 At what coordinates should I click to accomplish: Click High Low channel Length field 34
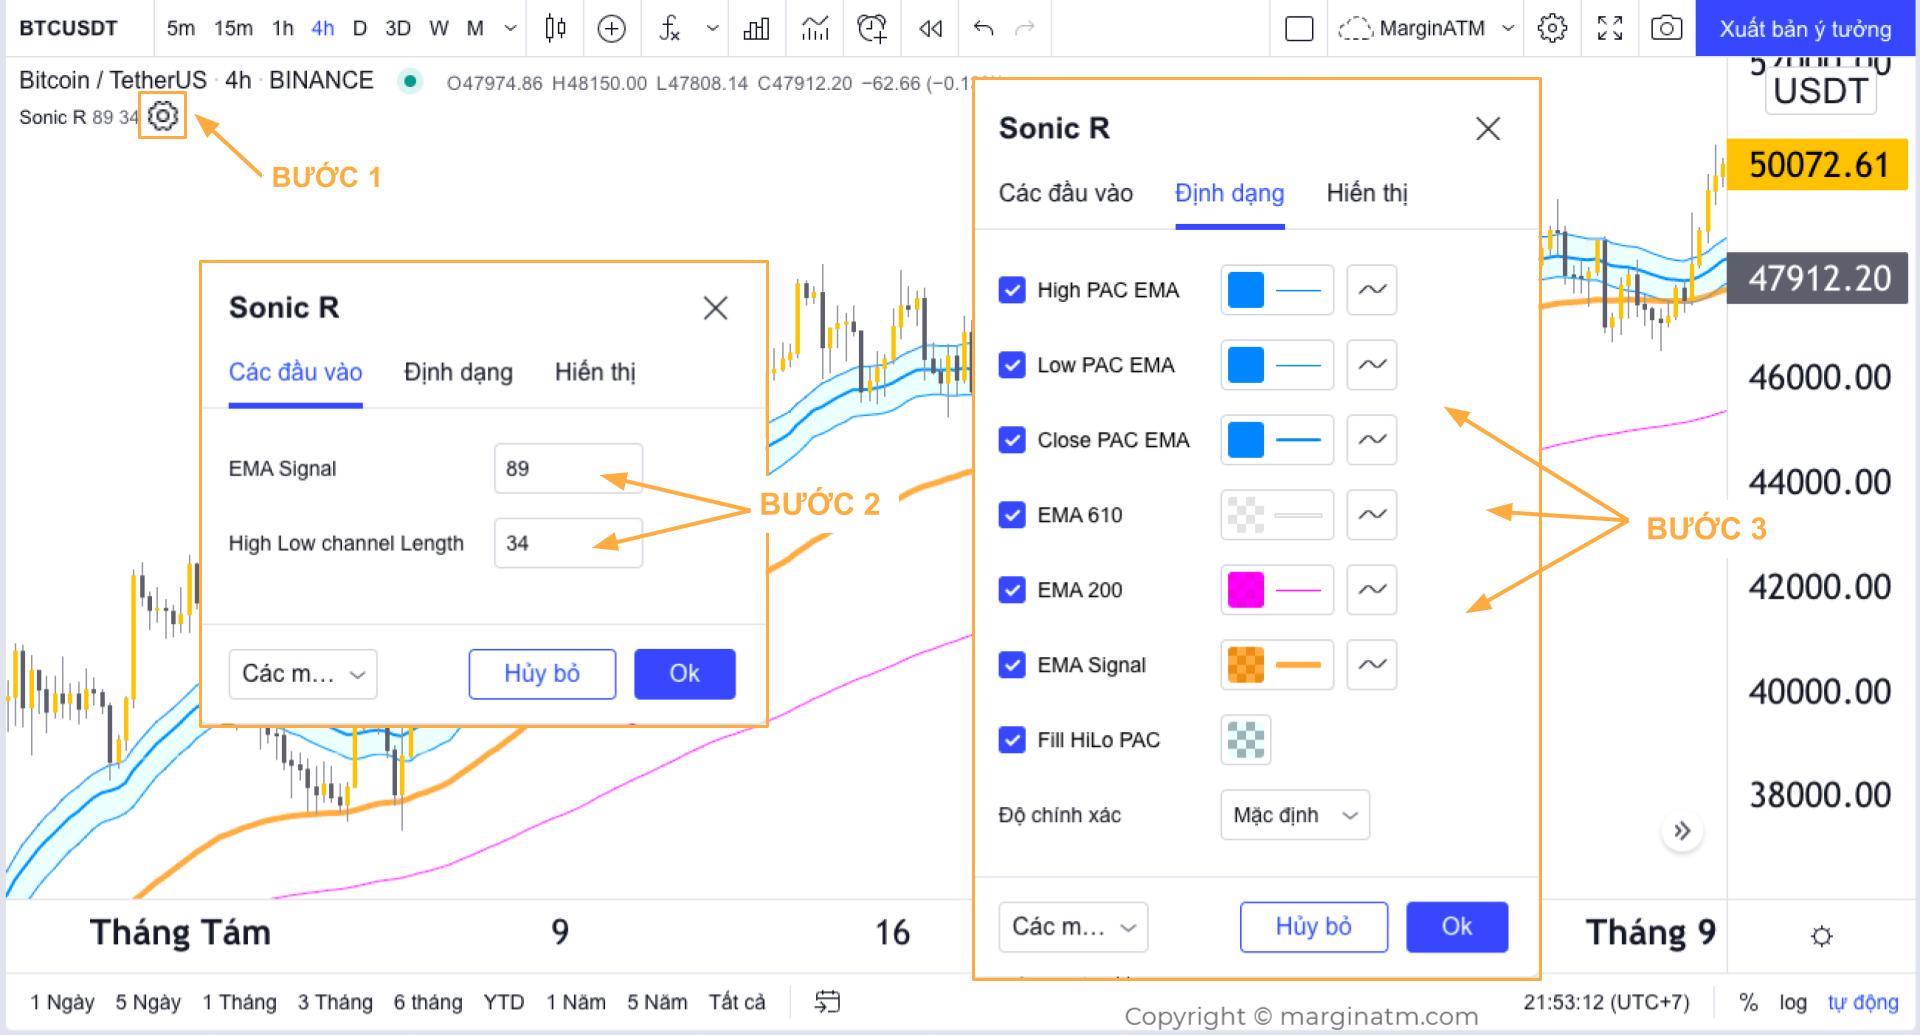point(568,543)
